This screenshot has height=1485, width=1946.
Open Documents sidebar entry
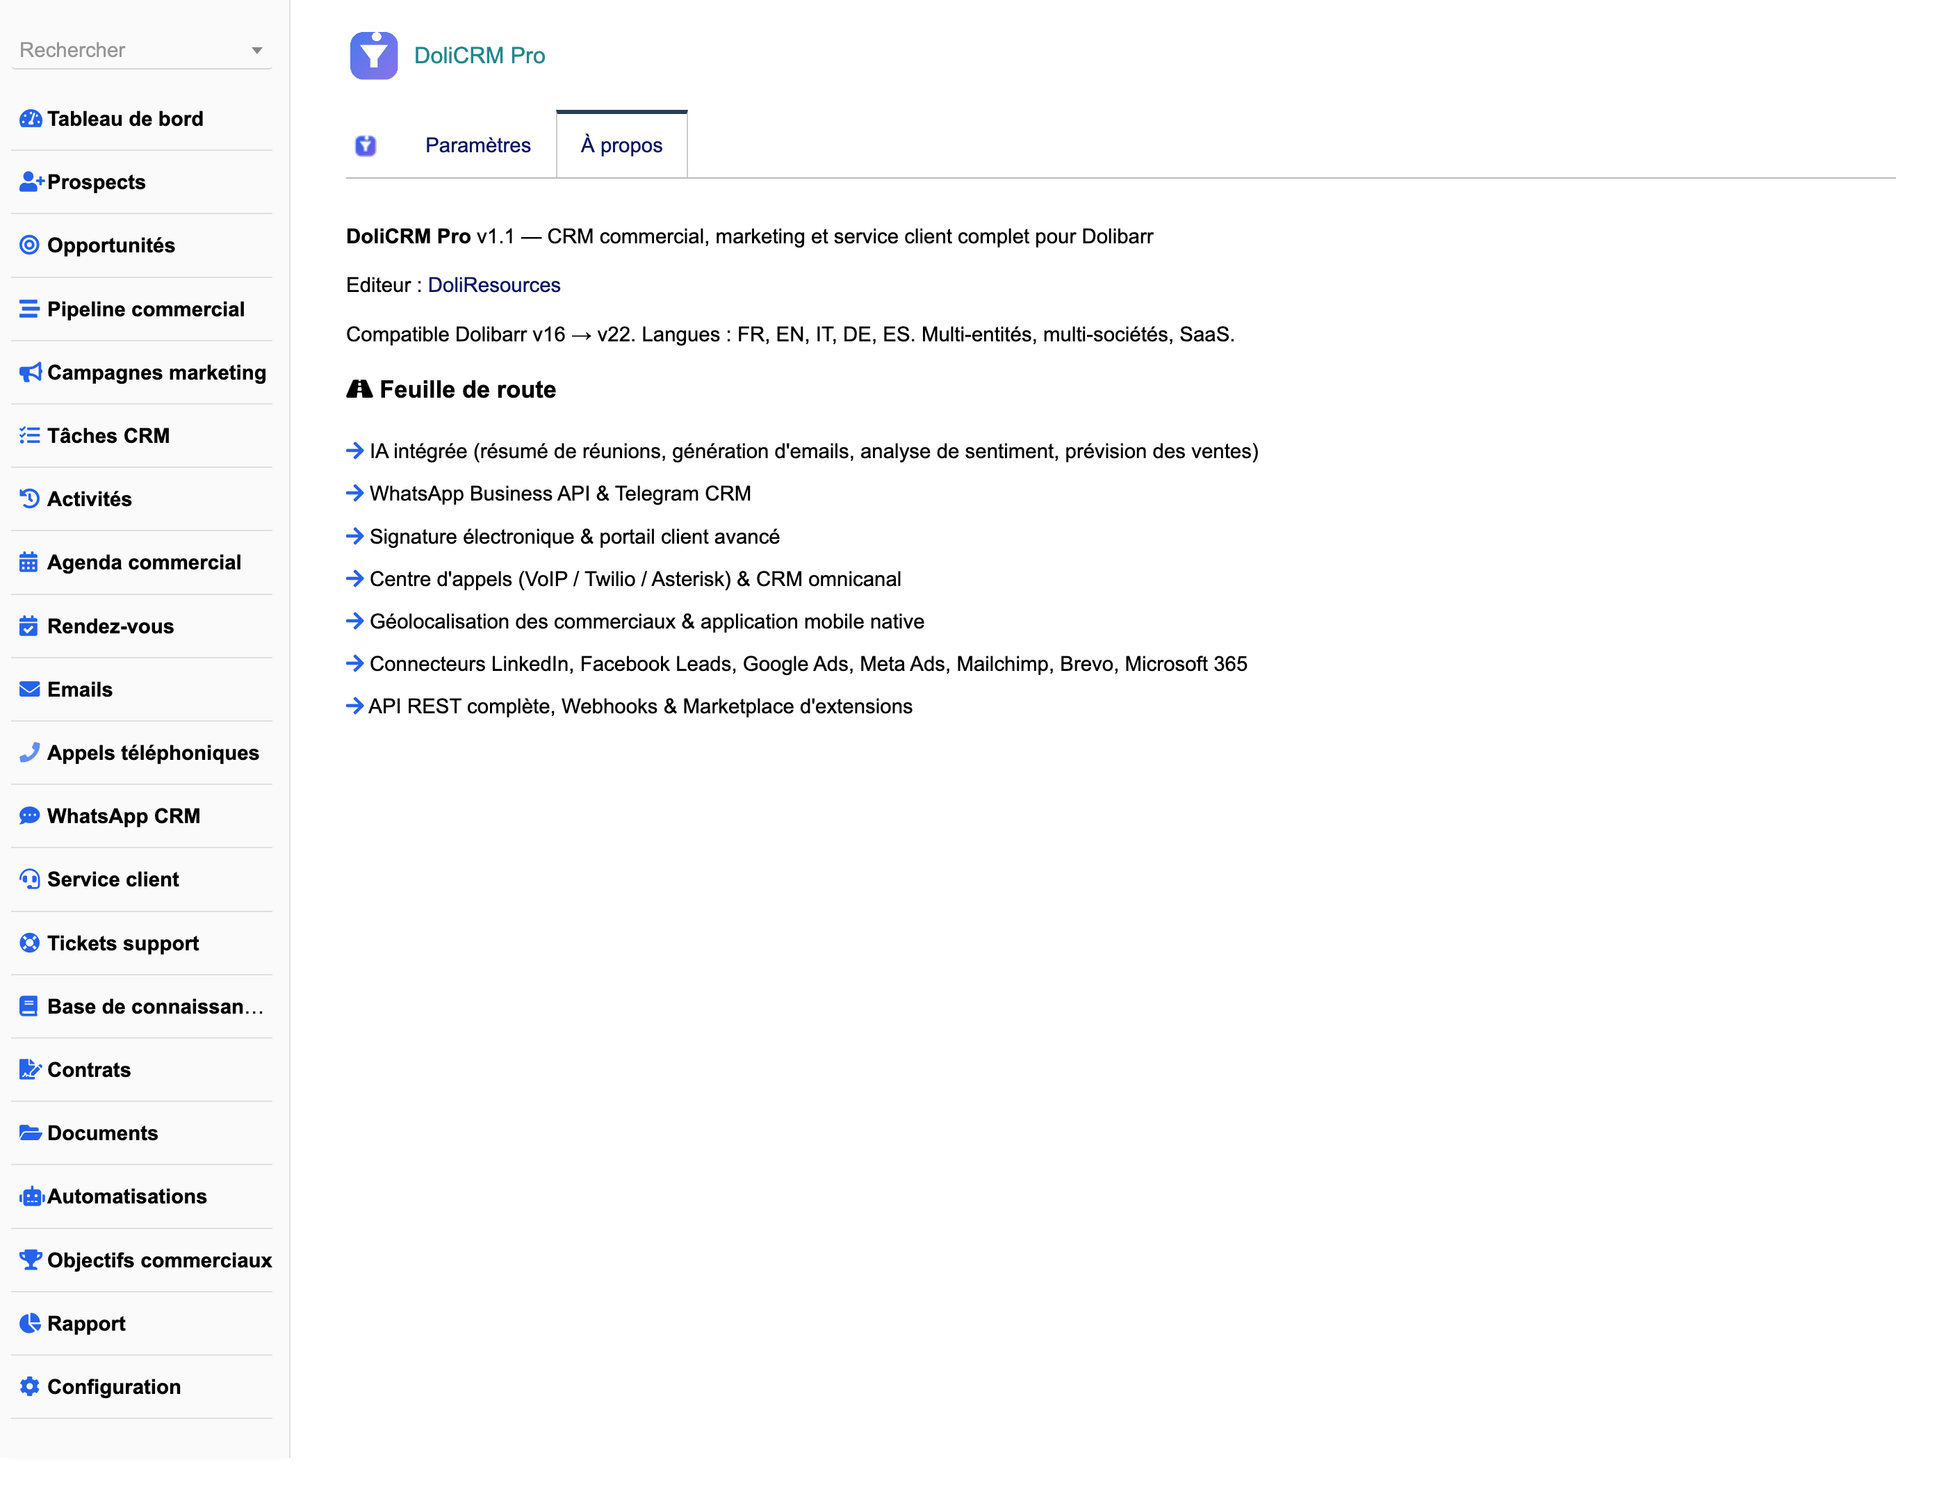point(103,1133)
